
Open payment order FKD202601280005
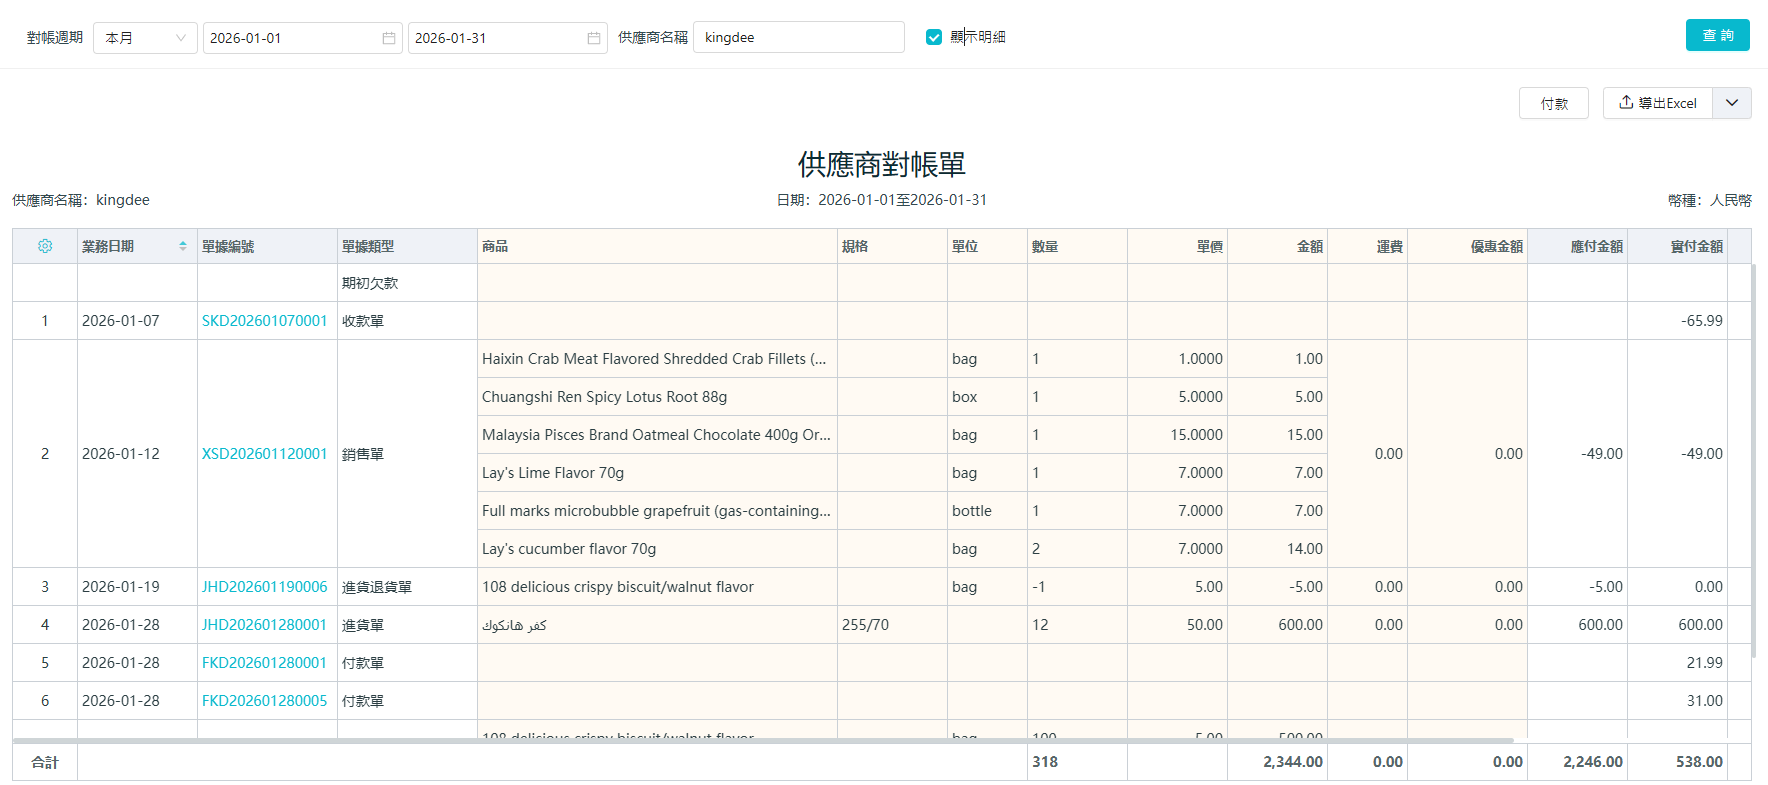click(265, 701)
